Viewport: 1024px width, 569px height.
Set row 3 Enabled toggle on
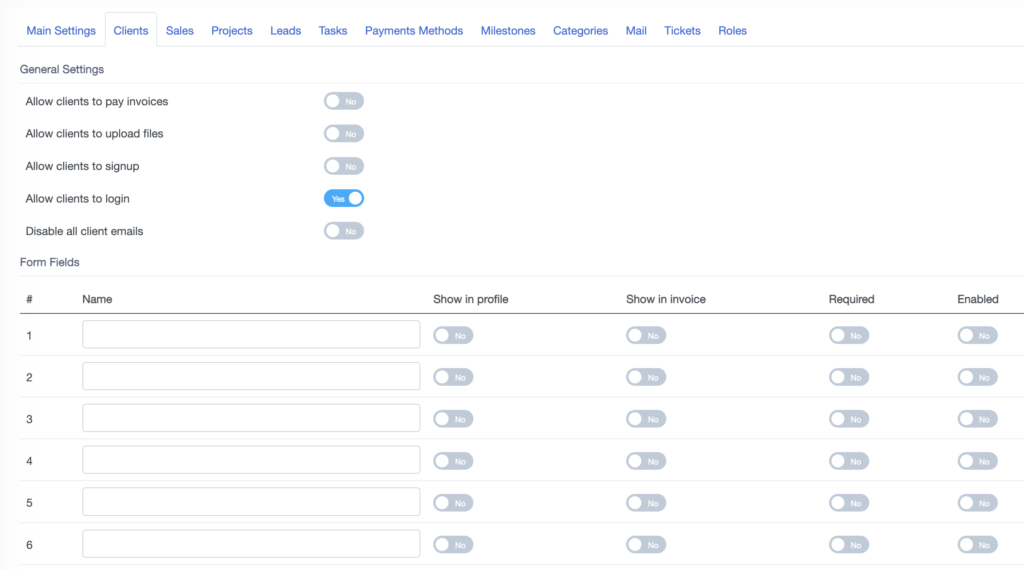pos(978,419)
